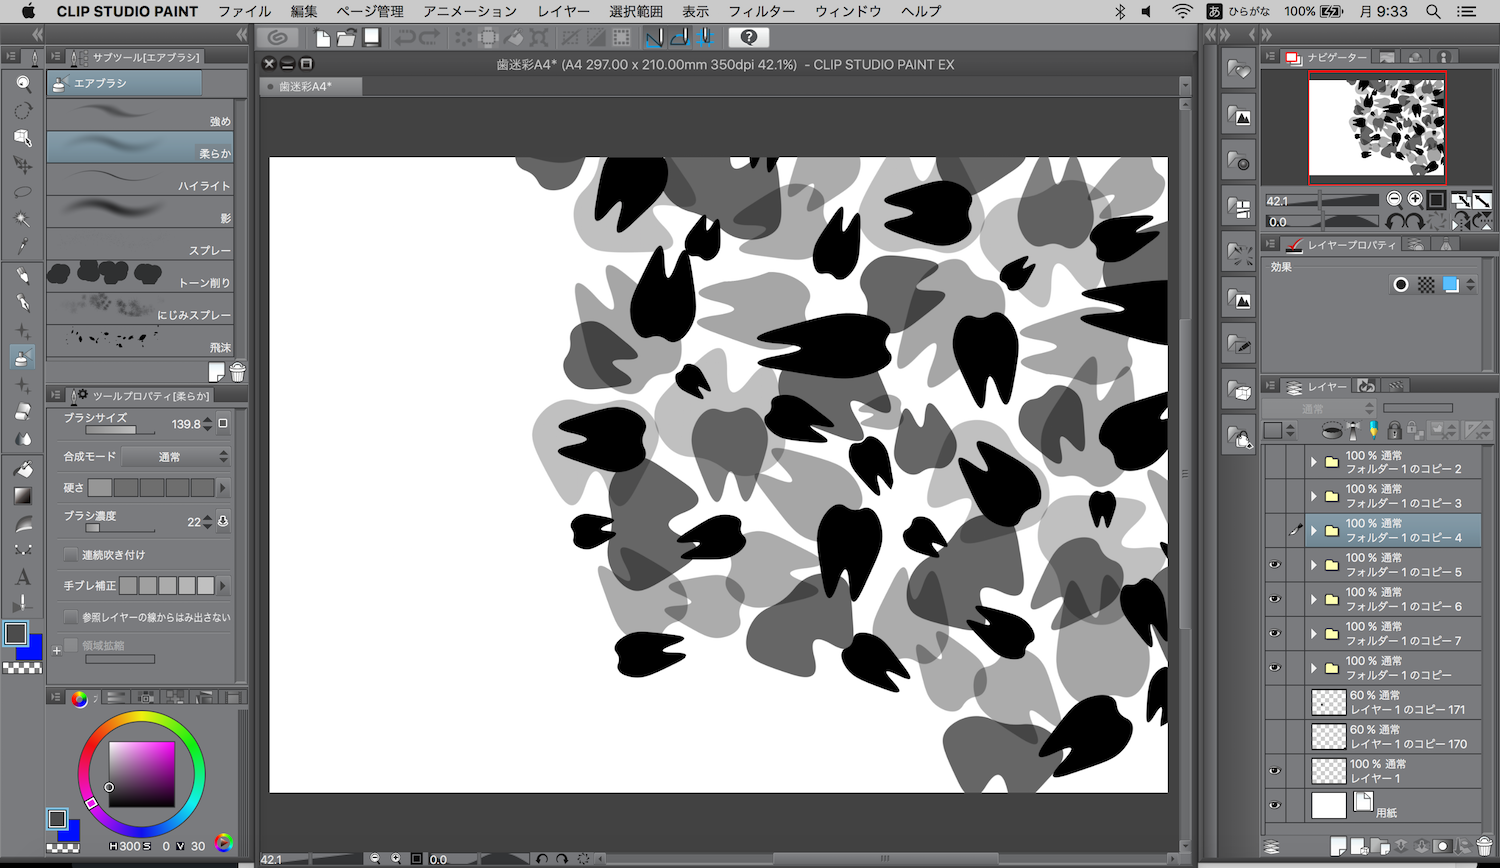The image size is (1500, 868).
Task: Open ファイル menu
Action: (x=244, y=11)
